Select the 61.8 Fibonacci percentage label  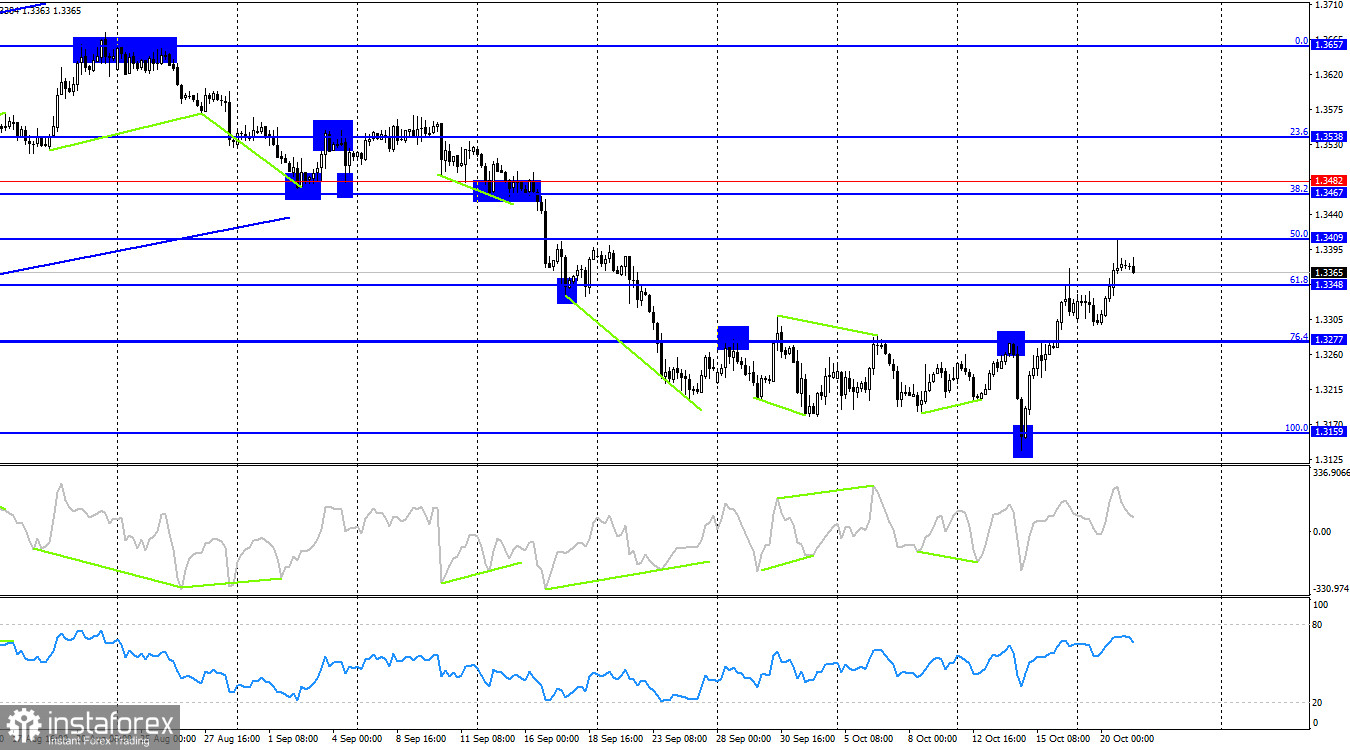[x=1299, y=280]
